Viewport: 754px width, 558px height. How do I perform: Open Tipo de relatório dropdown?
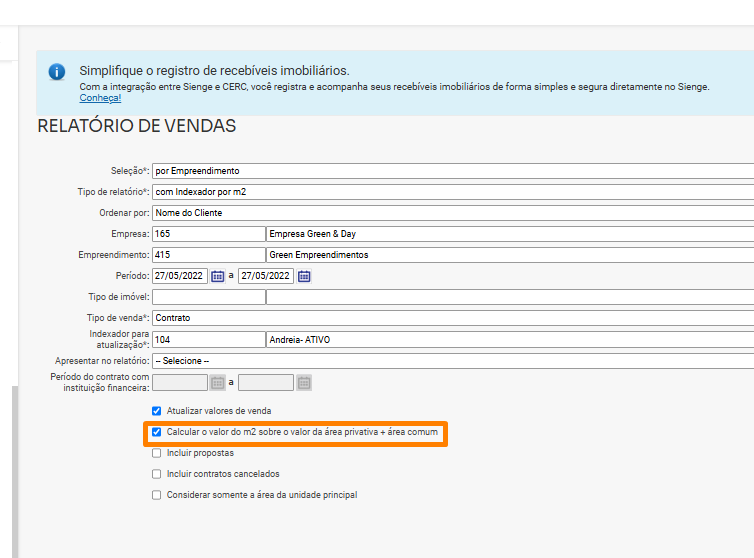(453, 192)
